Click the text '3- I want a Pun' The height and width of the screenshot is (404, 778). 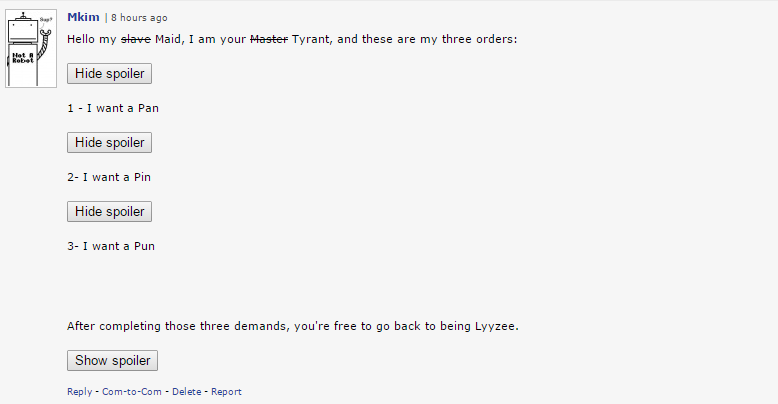[111, 245]
